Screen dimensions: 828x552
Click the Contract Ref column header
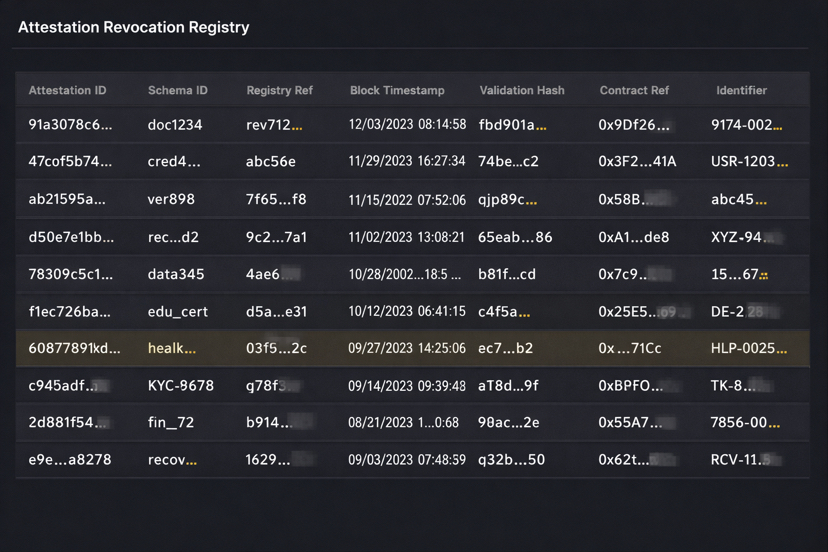pyautogui.click(x=634, y=90)
